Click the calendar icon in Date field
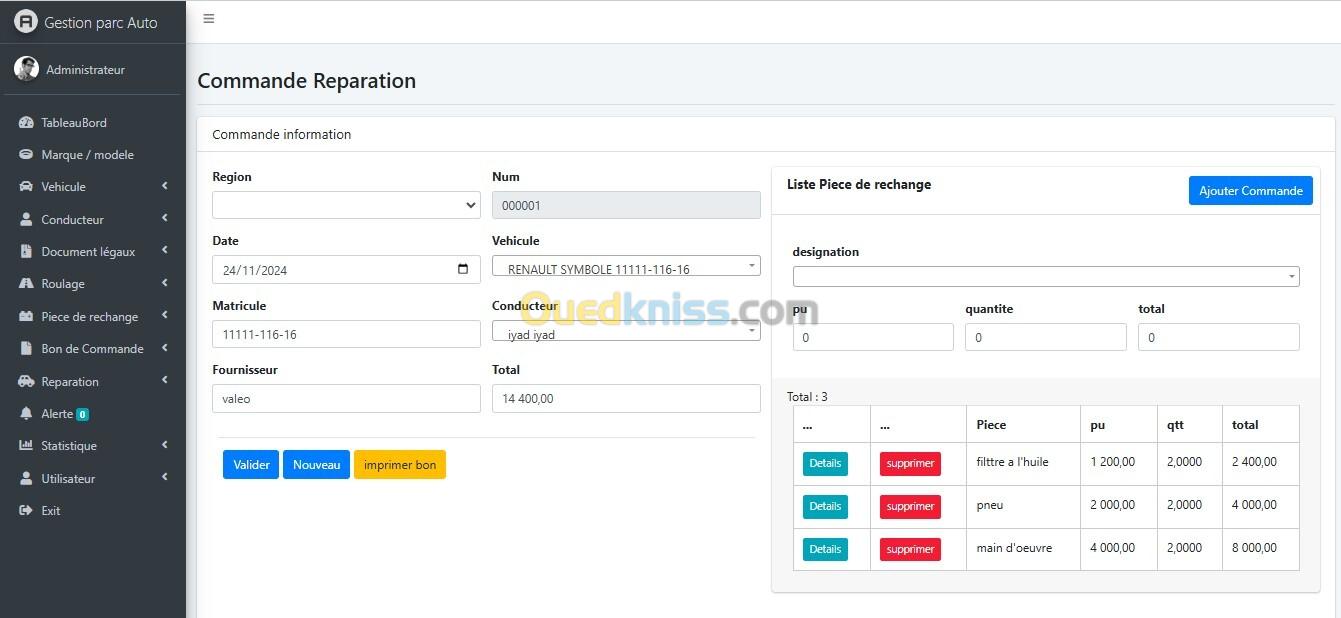 tap(462, 269)
